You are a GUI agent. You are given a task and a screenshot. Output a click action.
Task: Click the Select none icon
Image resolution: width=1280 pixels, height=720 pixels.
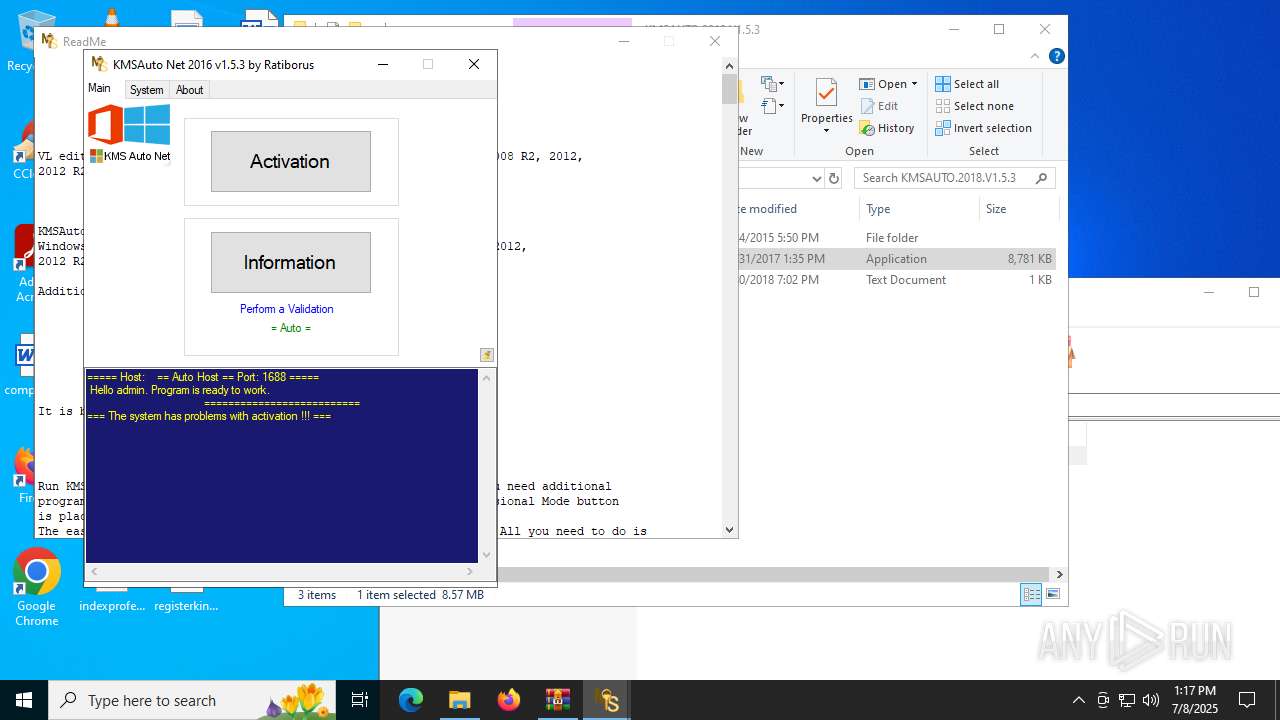(943, 106)
